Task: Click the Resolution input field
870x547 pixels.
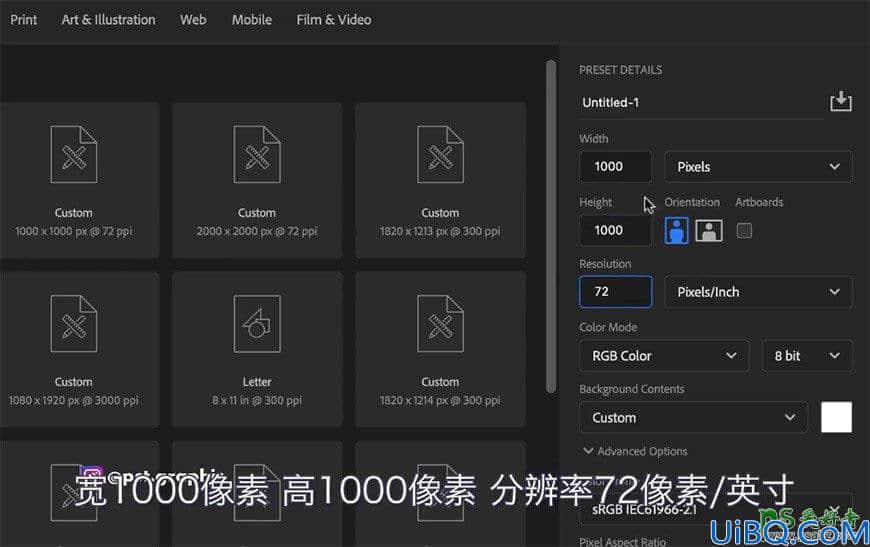Action: point(615,292)
